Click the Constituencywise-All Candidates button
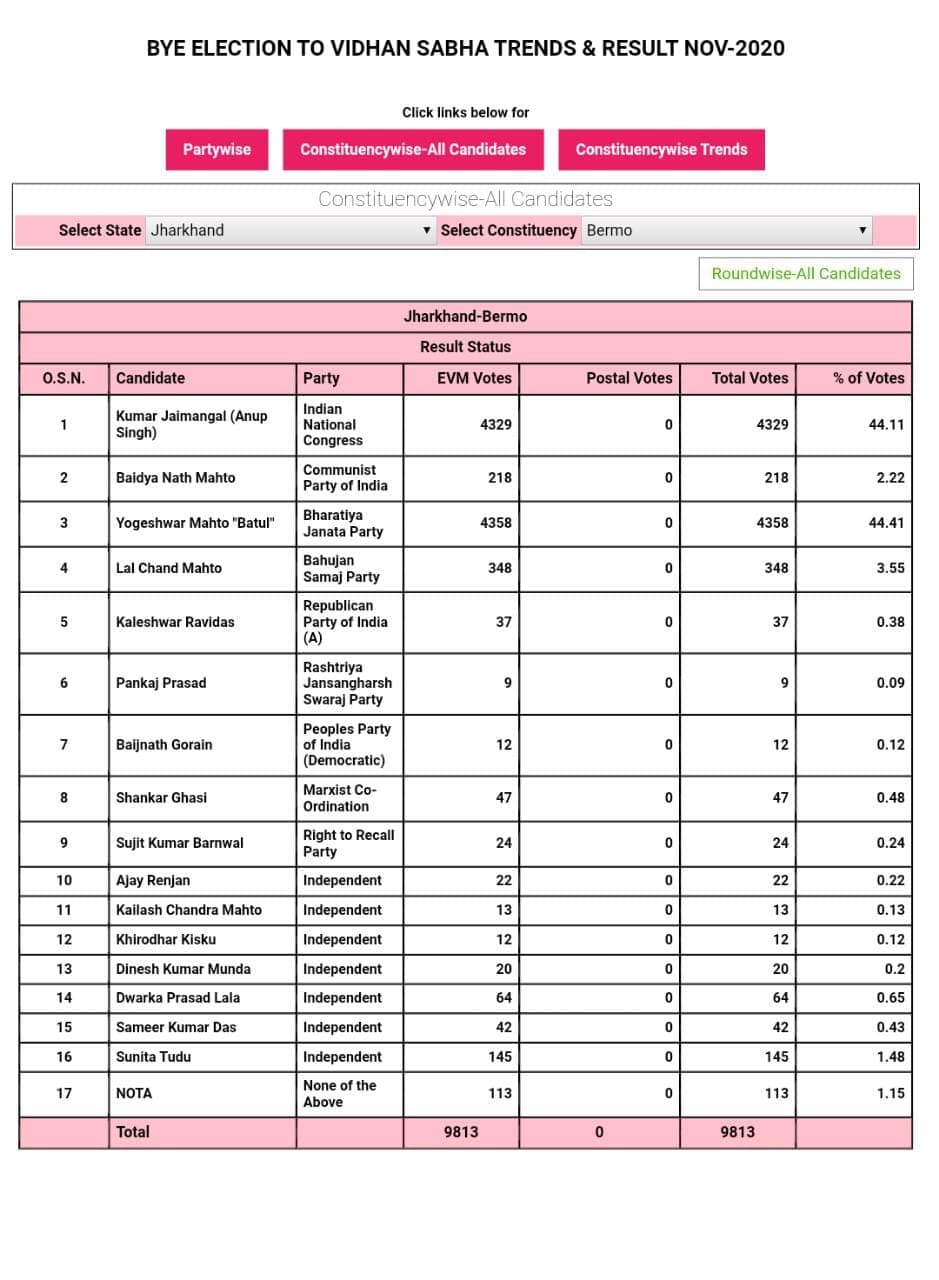This screenshot has height=1280, width=939. point(413,149)
